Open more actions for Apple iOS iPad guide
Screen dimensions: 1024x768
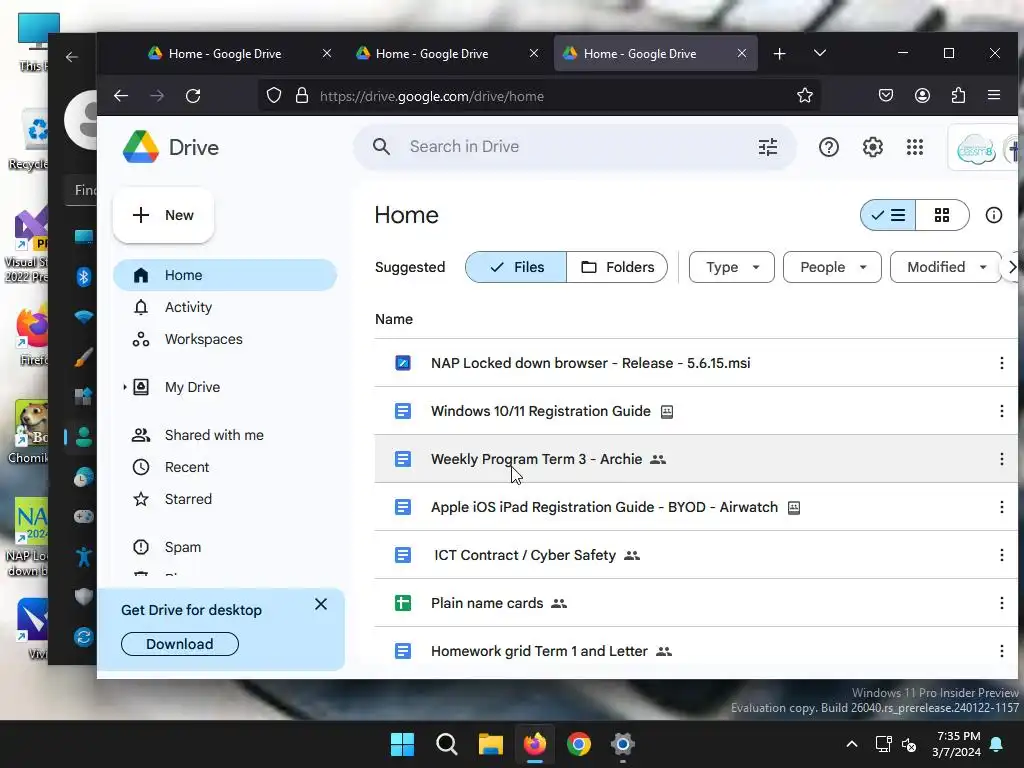pos(1001,507)
